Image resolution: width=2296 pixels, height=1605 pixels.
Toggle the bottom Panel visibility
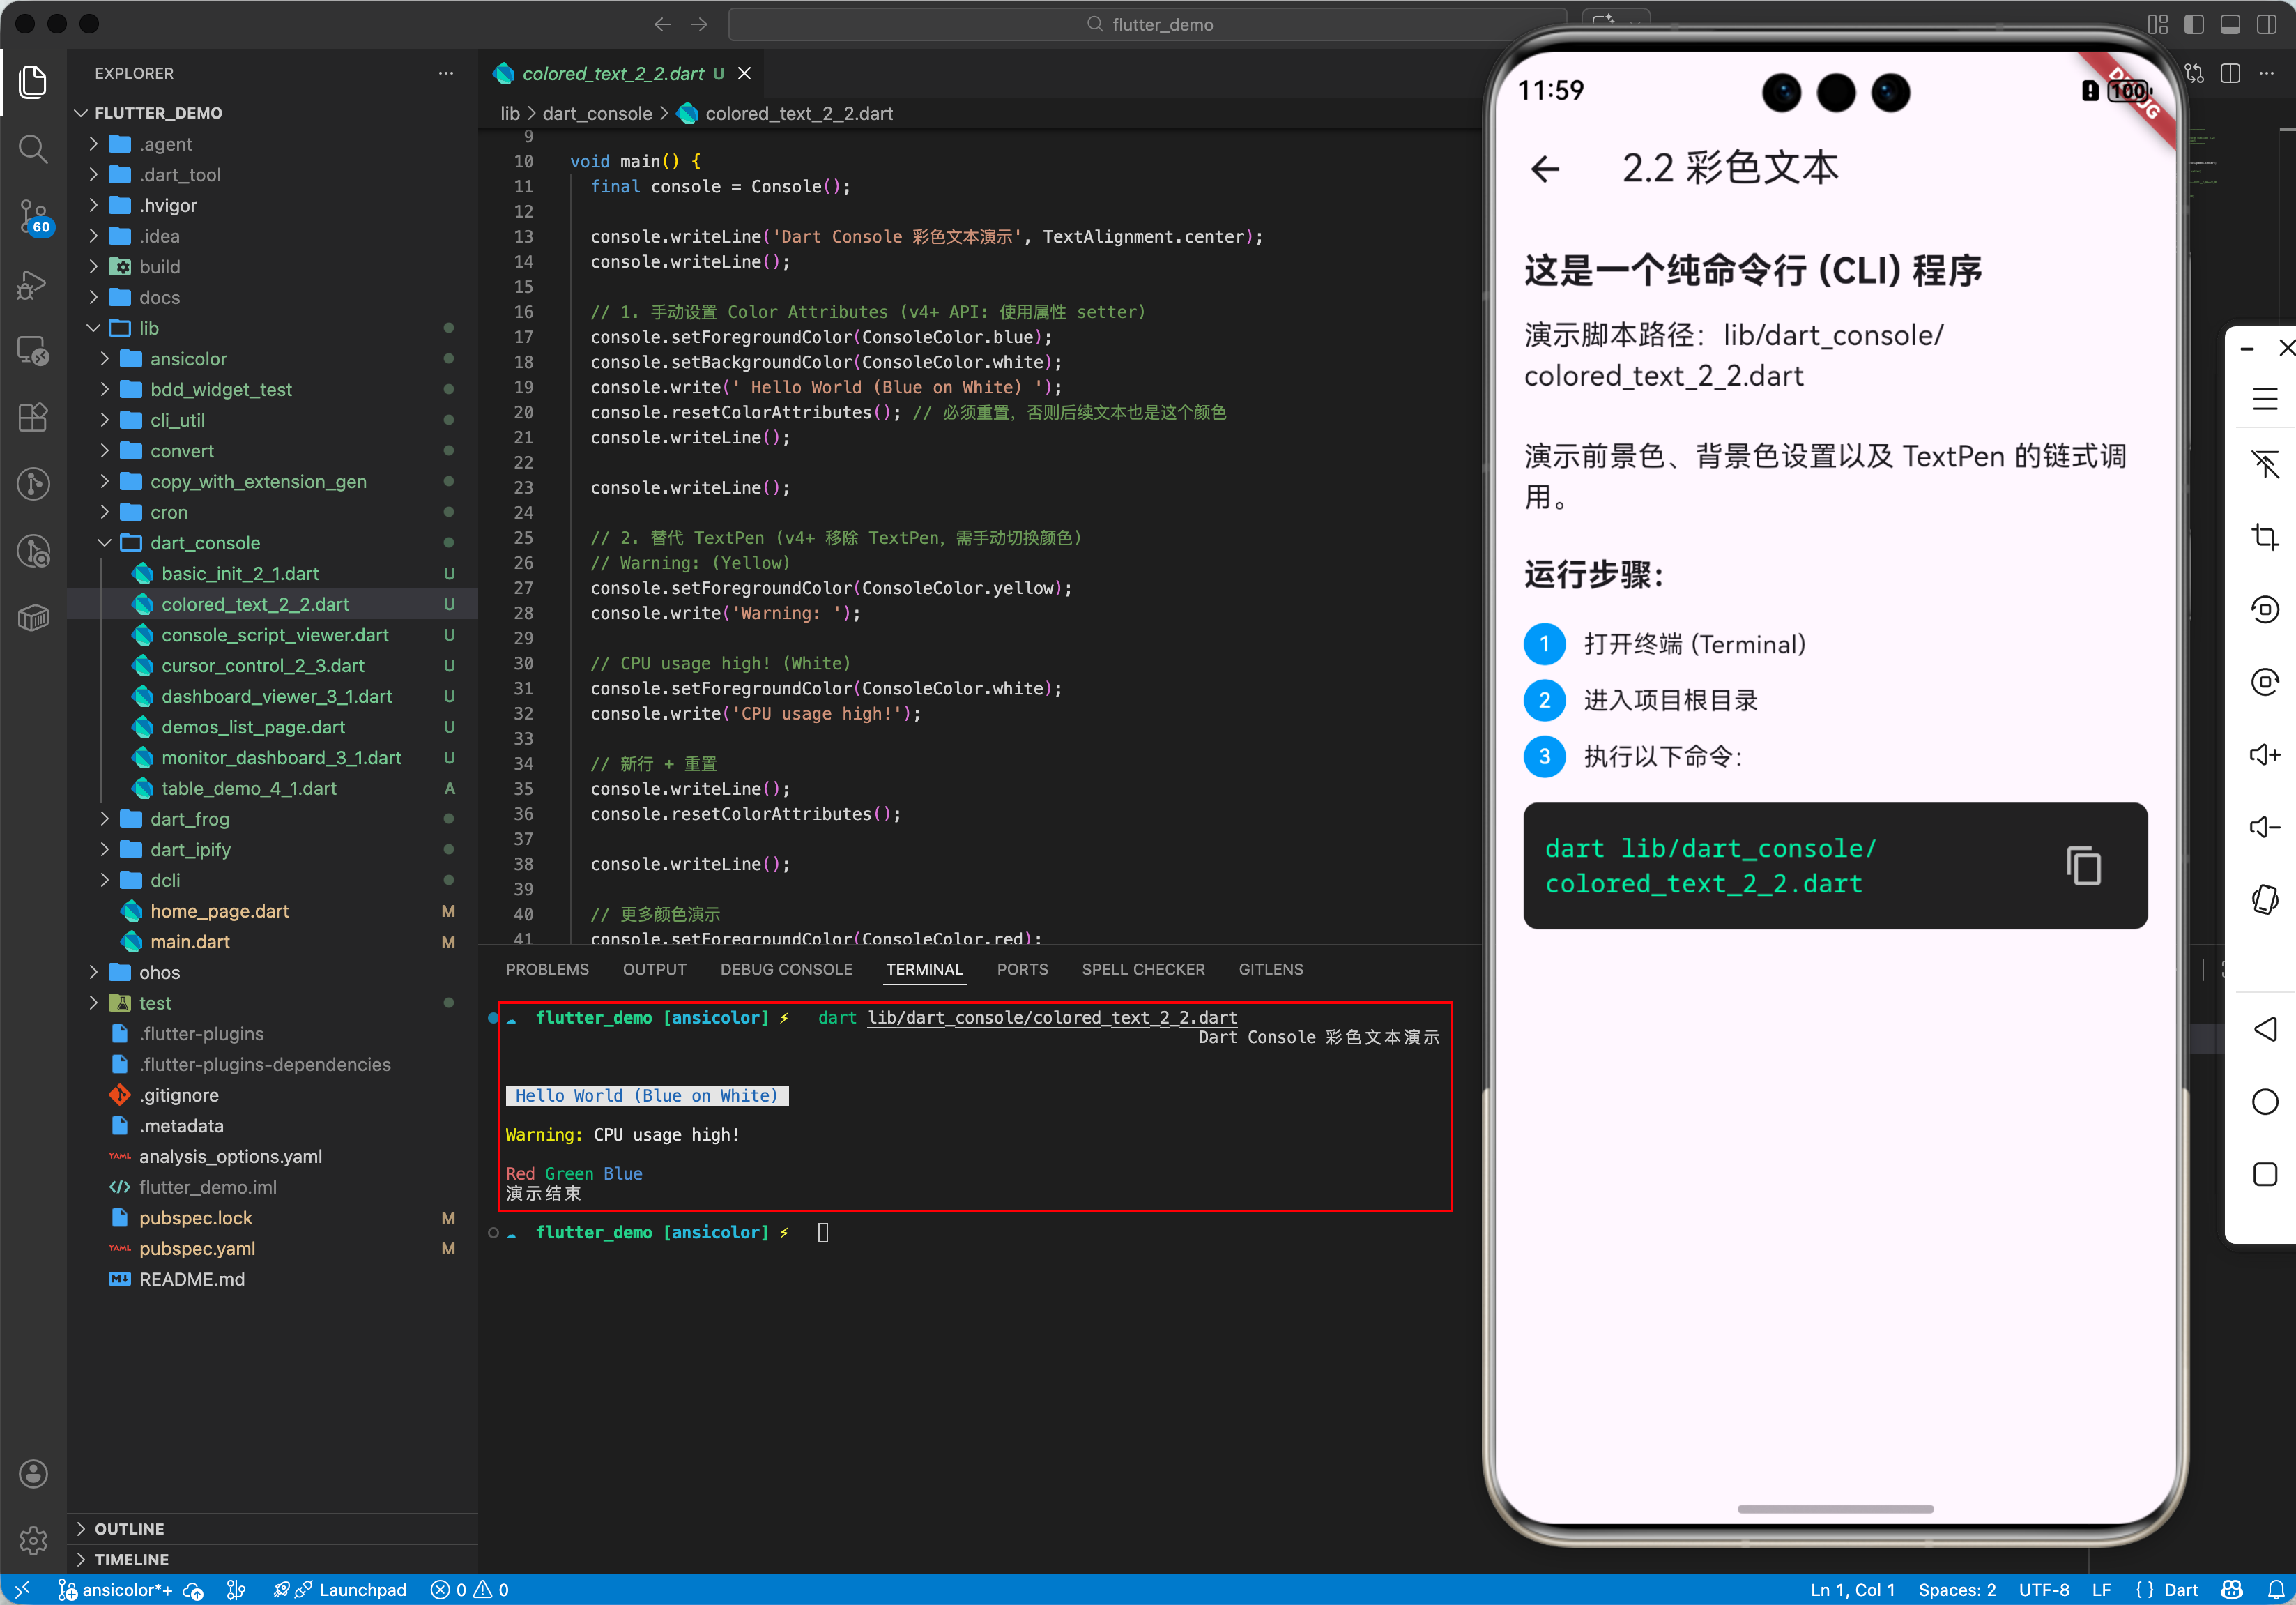[x=2230, y=24]
